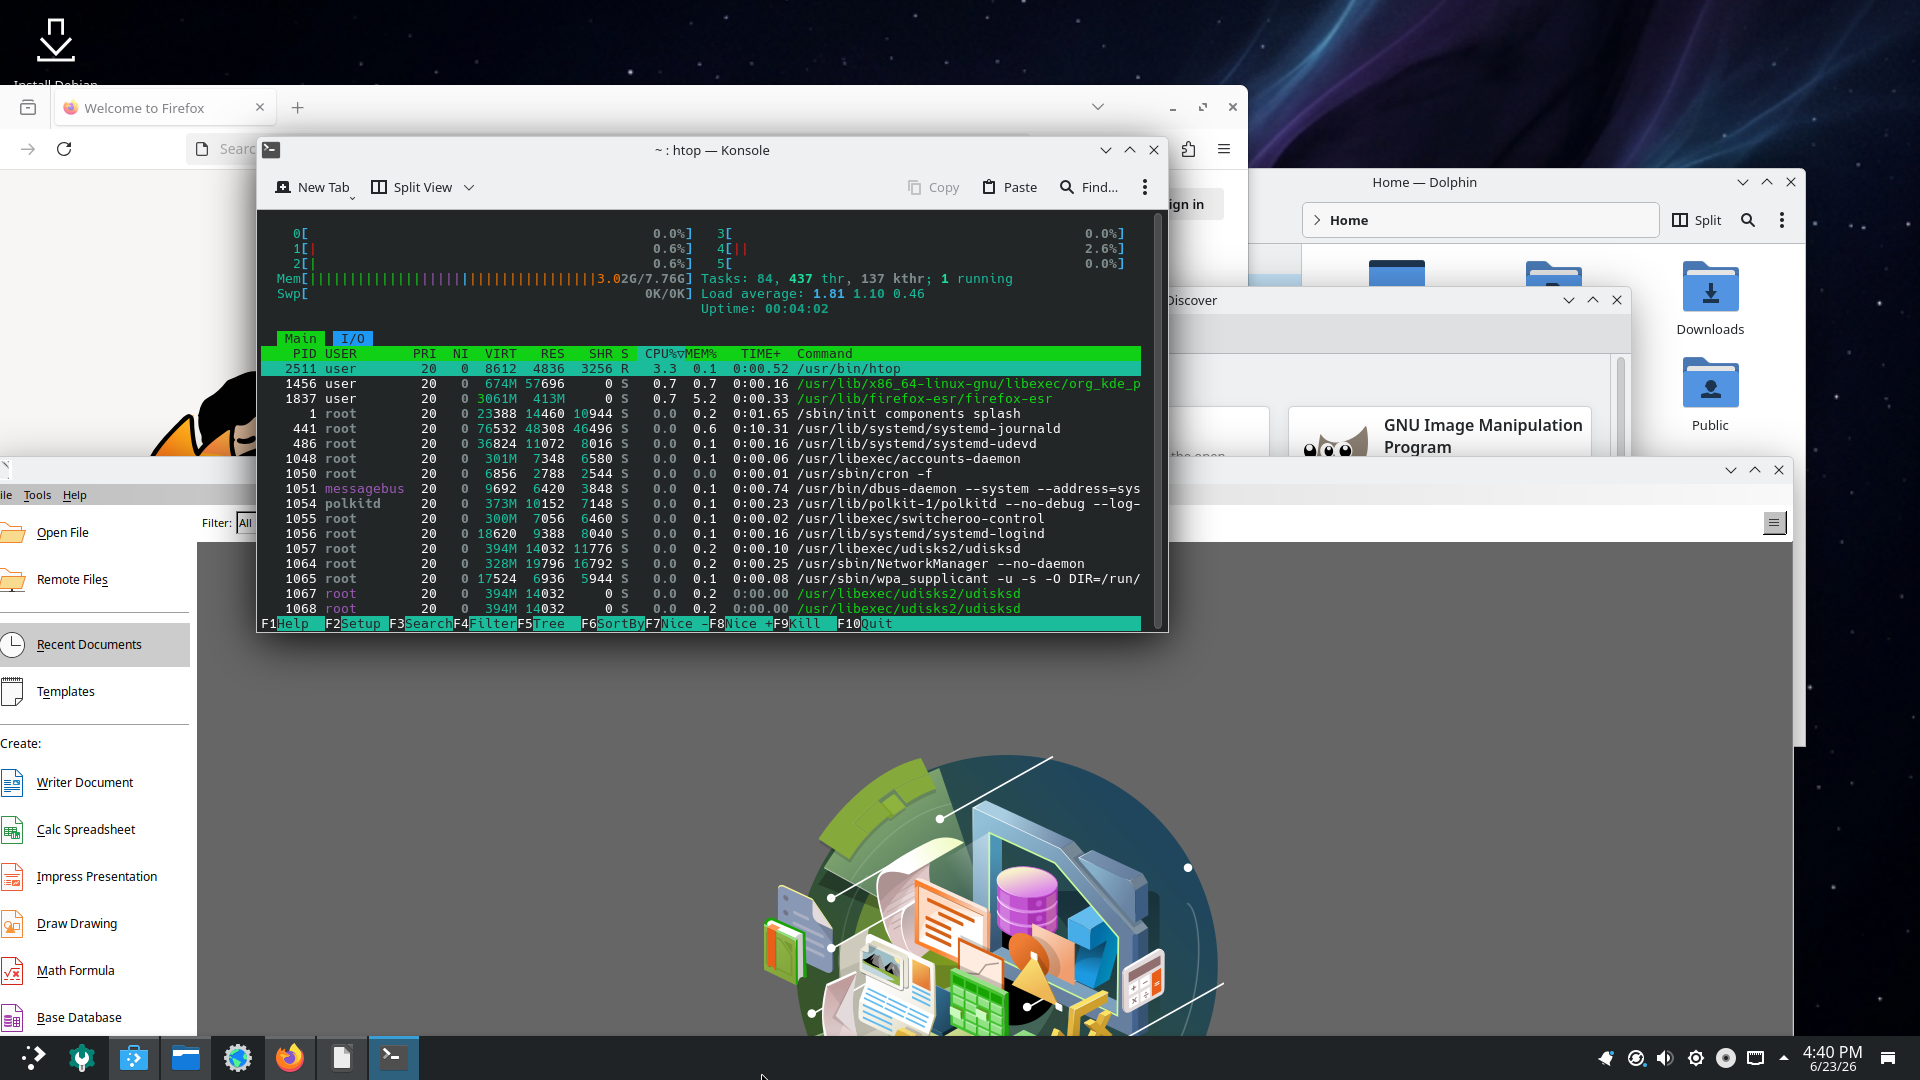This screenshot has width=1920, height=1080.
Task: Click Discover window vertical scrollbar
Action: [1620, 405]
